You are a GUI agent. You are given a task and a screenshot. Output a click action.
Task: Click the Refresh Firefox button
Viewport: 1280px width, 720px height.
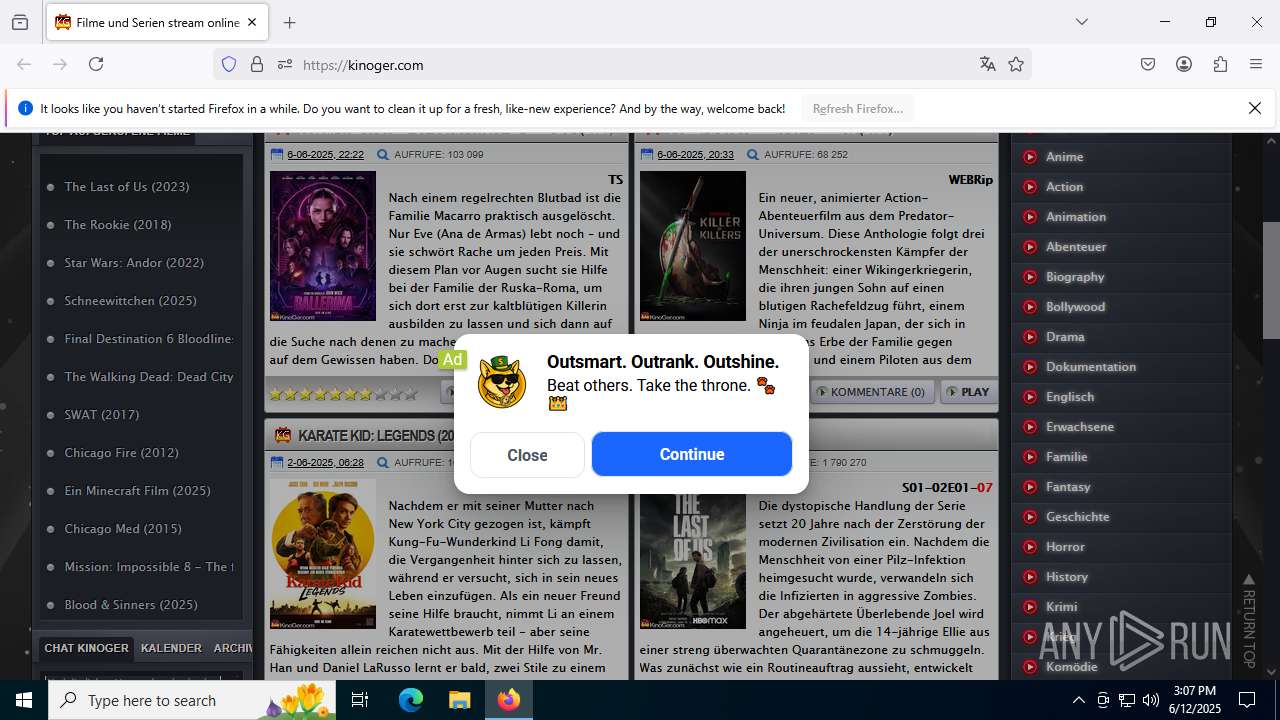(858, 108)
